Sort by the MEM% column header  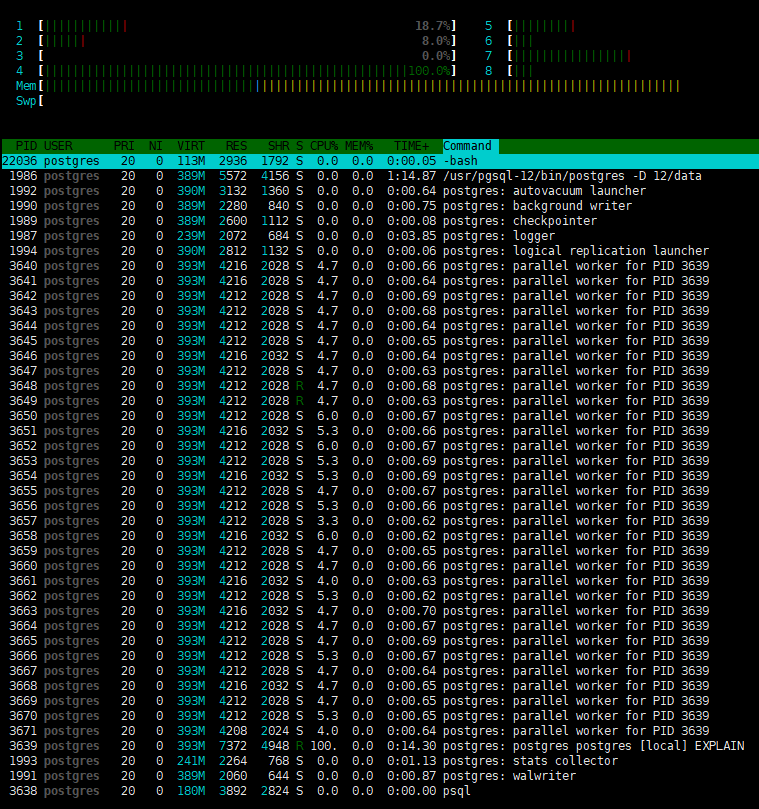359,146
